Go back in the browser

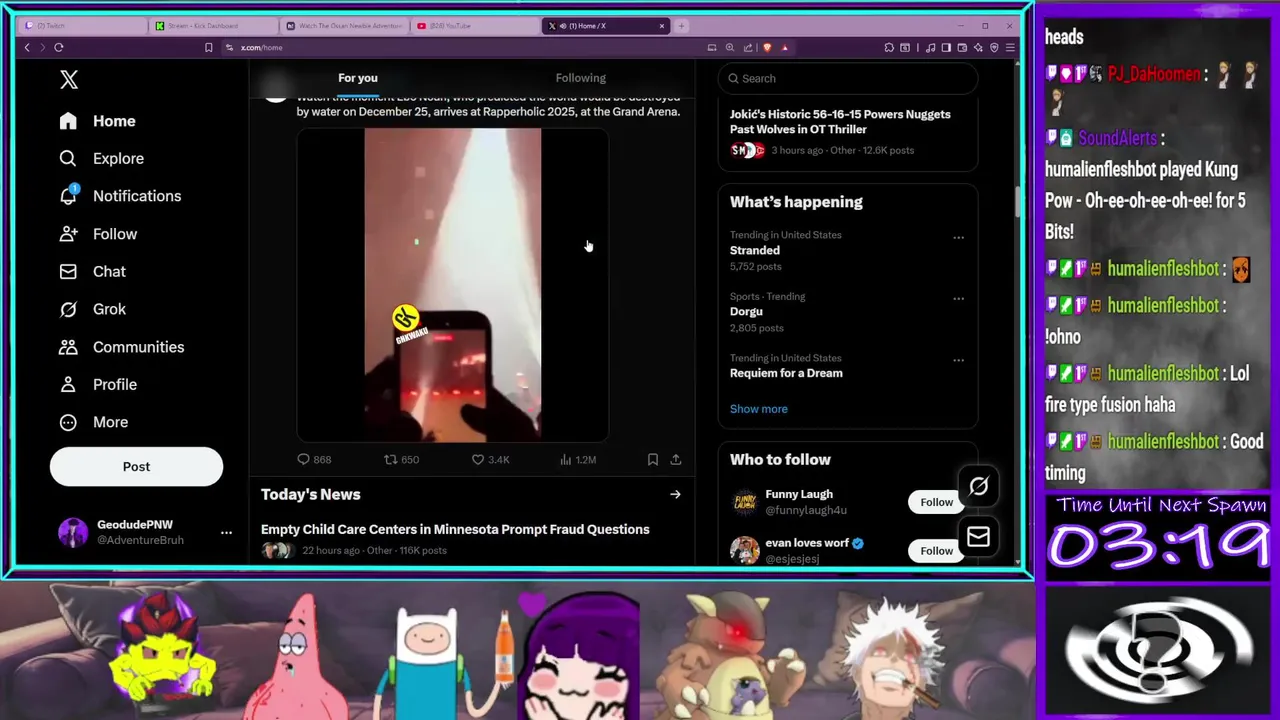pos(27,47)
